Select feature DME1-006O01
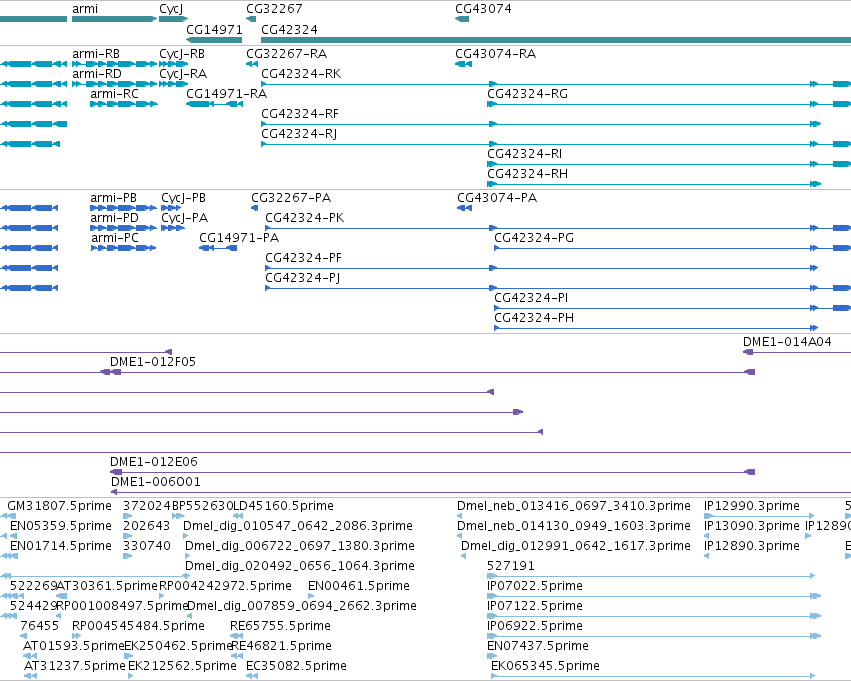This screenshot has height=681, width=851. tap(156, 482)
